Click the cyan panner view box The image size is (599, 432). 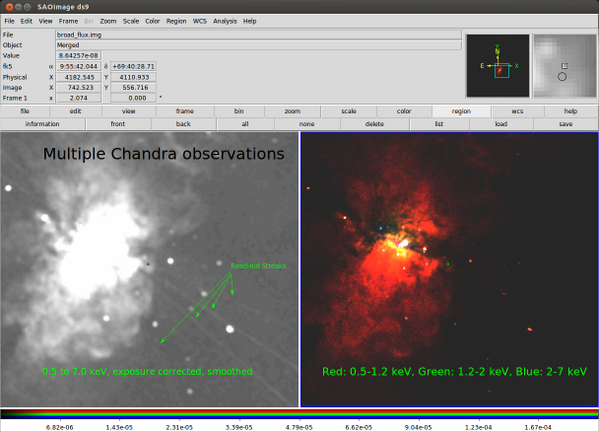pyautogui.click(x=502, y=71)
